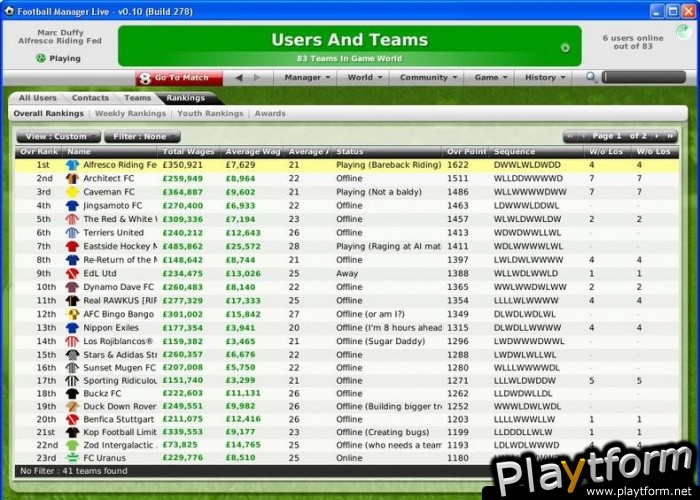Sort by the Ovr Rank column header
Viewport: 700px width, 500px height.
pyautogui.click(x=39, y=152)
